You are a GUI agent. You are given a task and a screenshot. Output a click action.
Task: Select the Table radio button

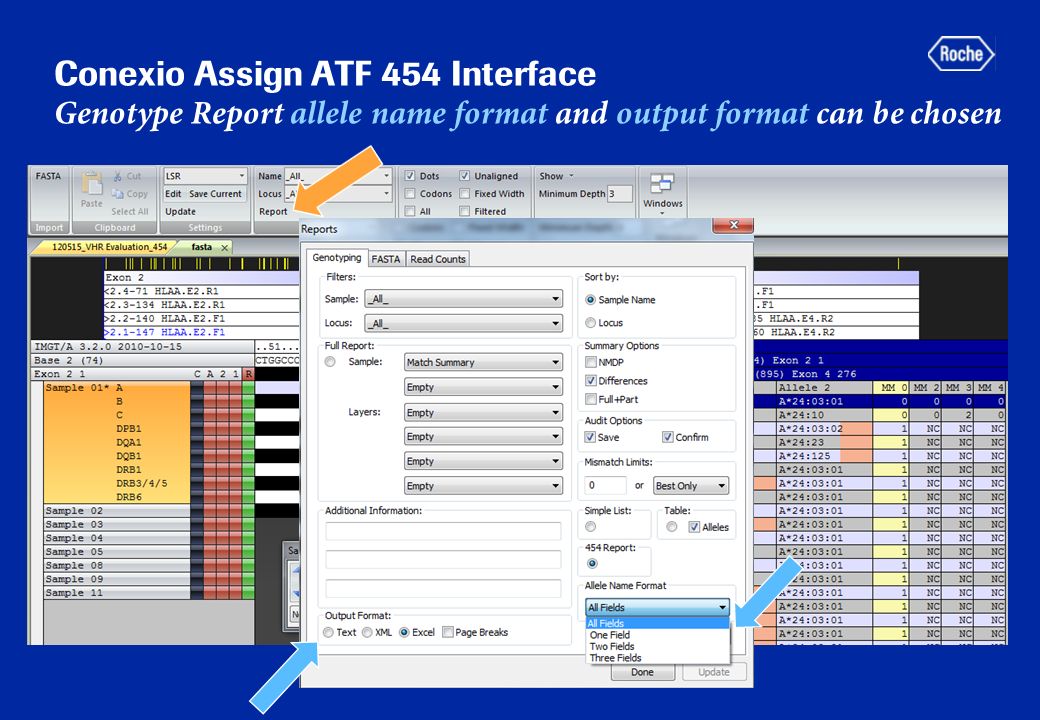pyautogui.click(x=672, y=526)
